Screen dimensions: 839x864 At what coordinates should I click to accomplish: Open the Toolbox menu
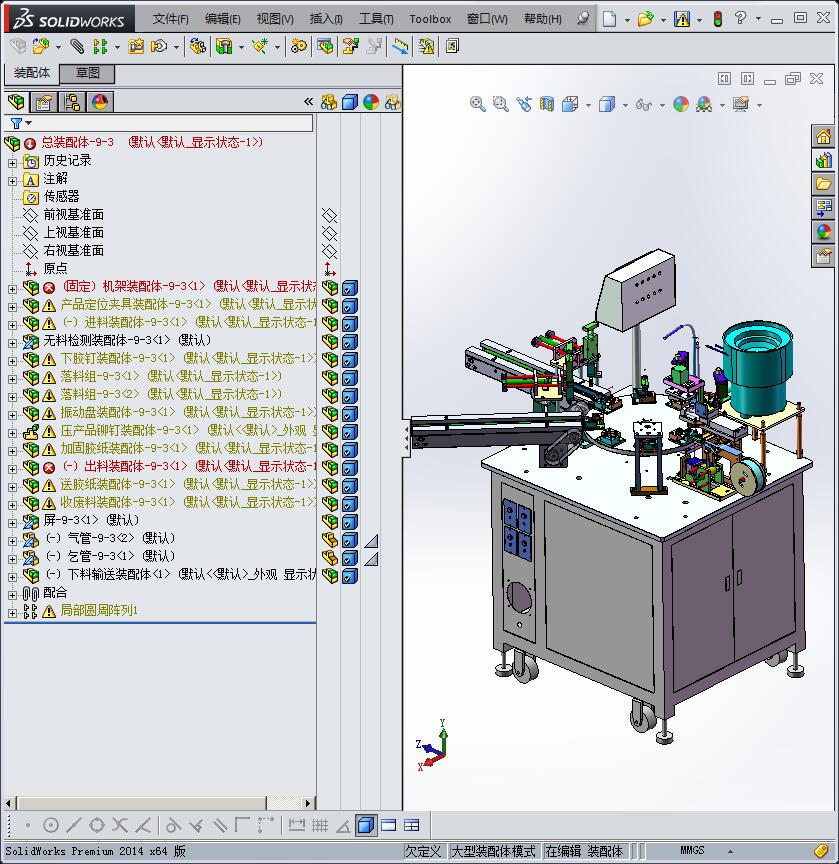(x=430, y=19)
